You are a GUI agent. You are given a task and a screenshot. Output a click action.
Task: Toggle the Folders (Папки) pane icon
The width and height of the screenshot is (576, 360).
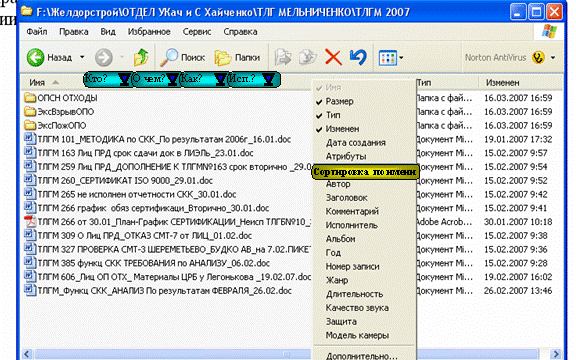222,58
